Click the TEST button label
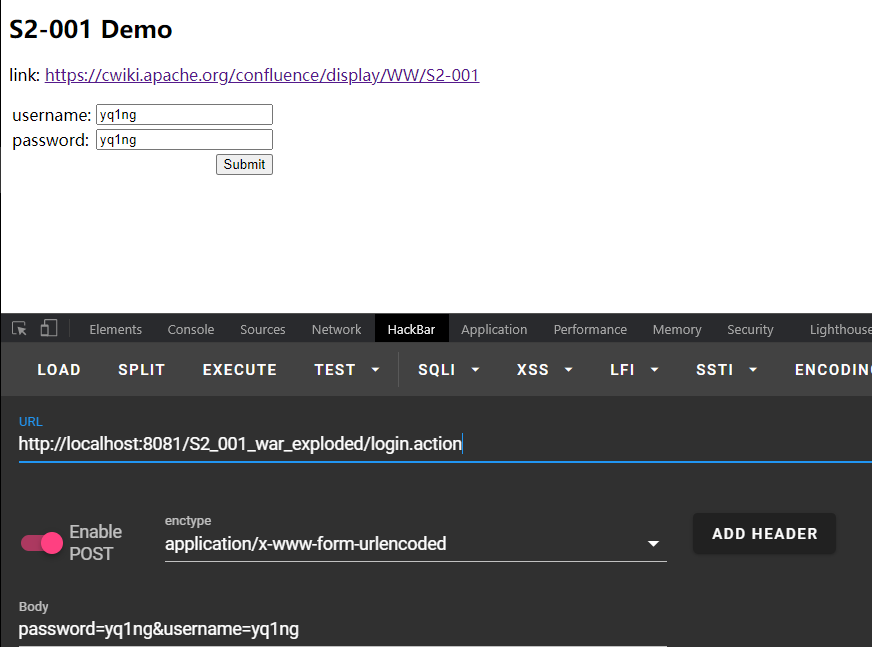The height and width of the screenshot is (647, 872). [334, 369]
